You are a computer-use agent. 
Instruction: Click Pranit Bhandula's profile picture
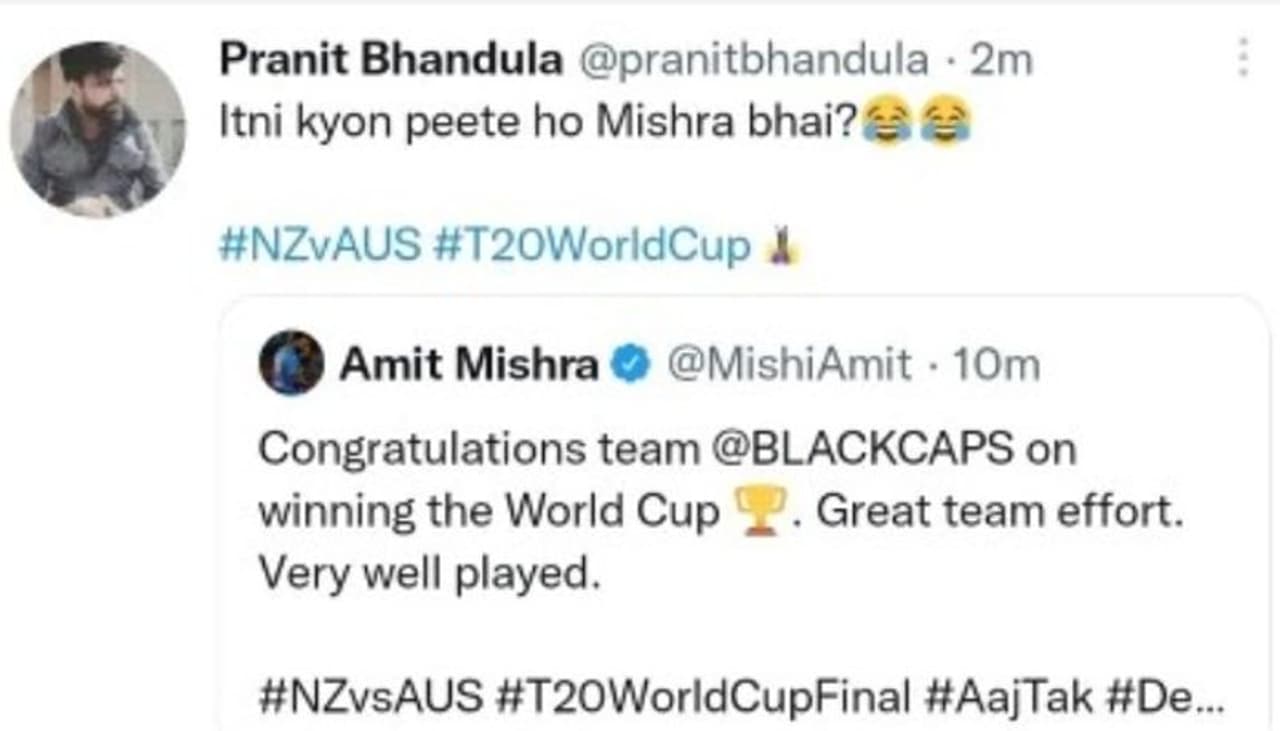coord(97,128)
